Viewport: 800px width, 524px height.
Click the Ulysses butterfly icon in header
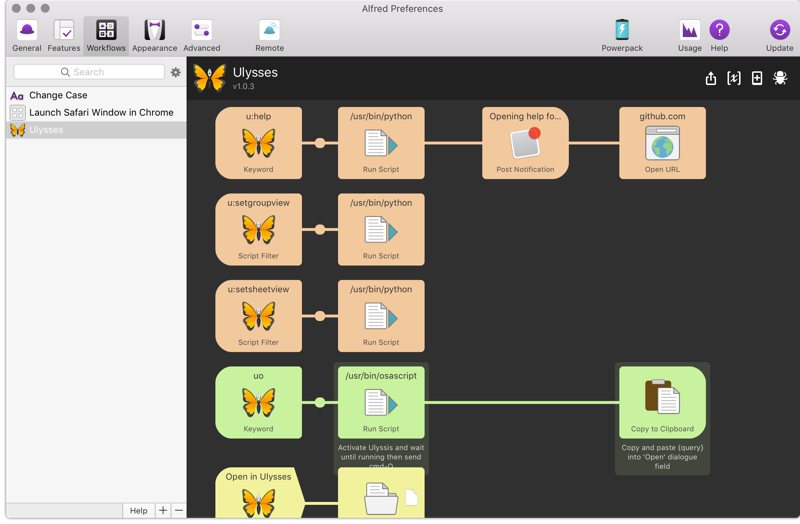[x=210, y=78]
